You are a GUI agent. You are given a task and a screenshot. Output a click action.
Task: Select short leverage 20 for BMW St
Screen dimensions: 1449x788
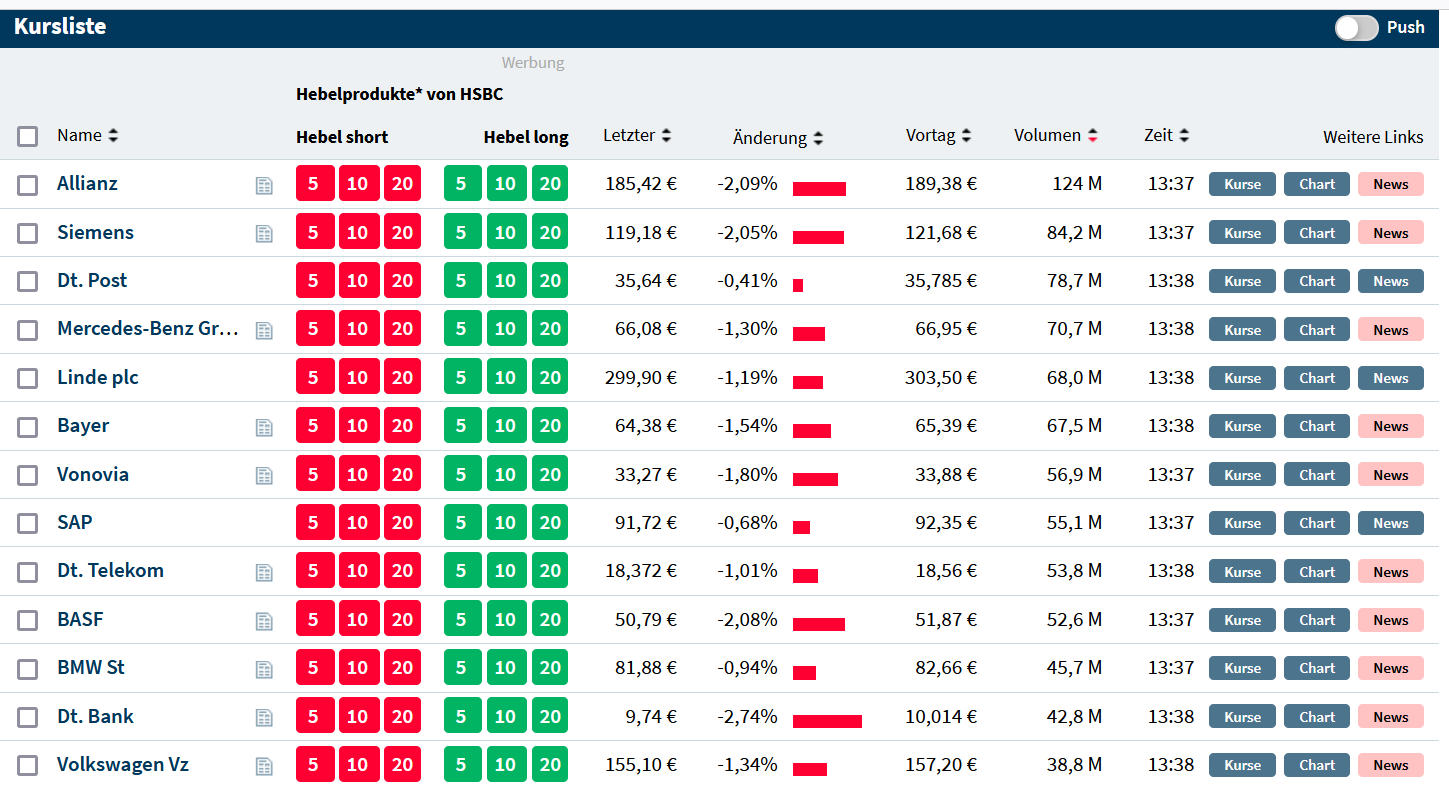click(402, 667)
